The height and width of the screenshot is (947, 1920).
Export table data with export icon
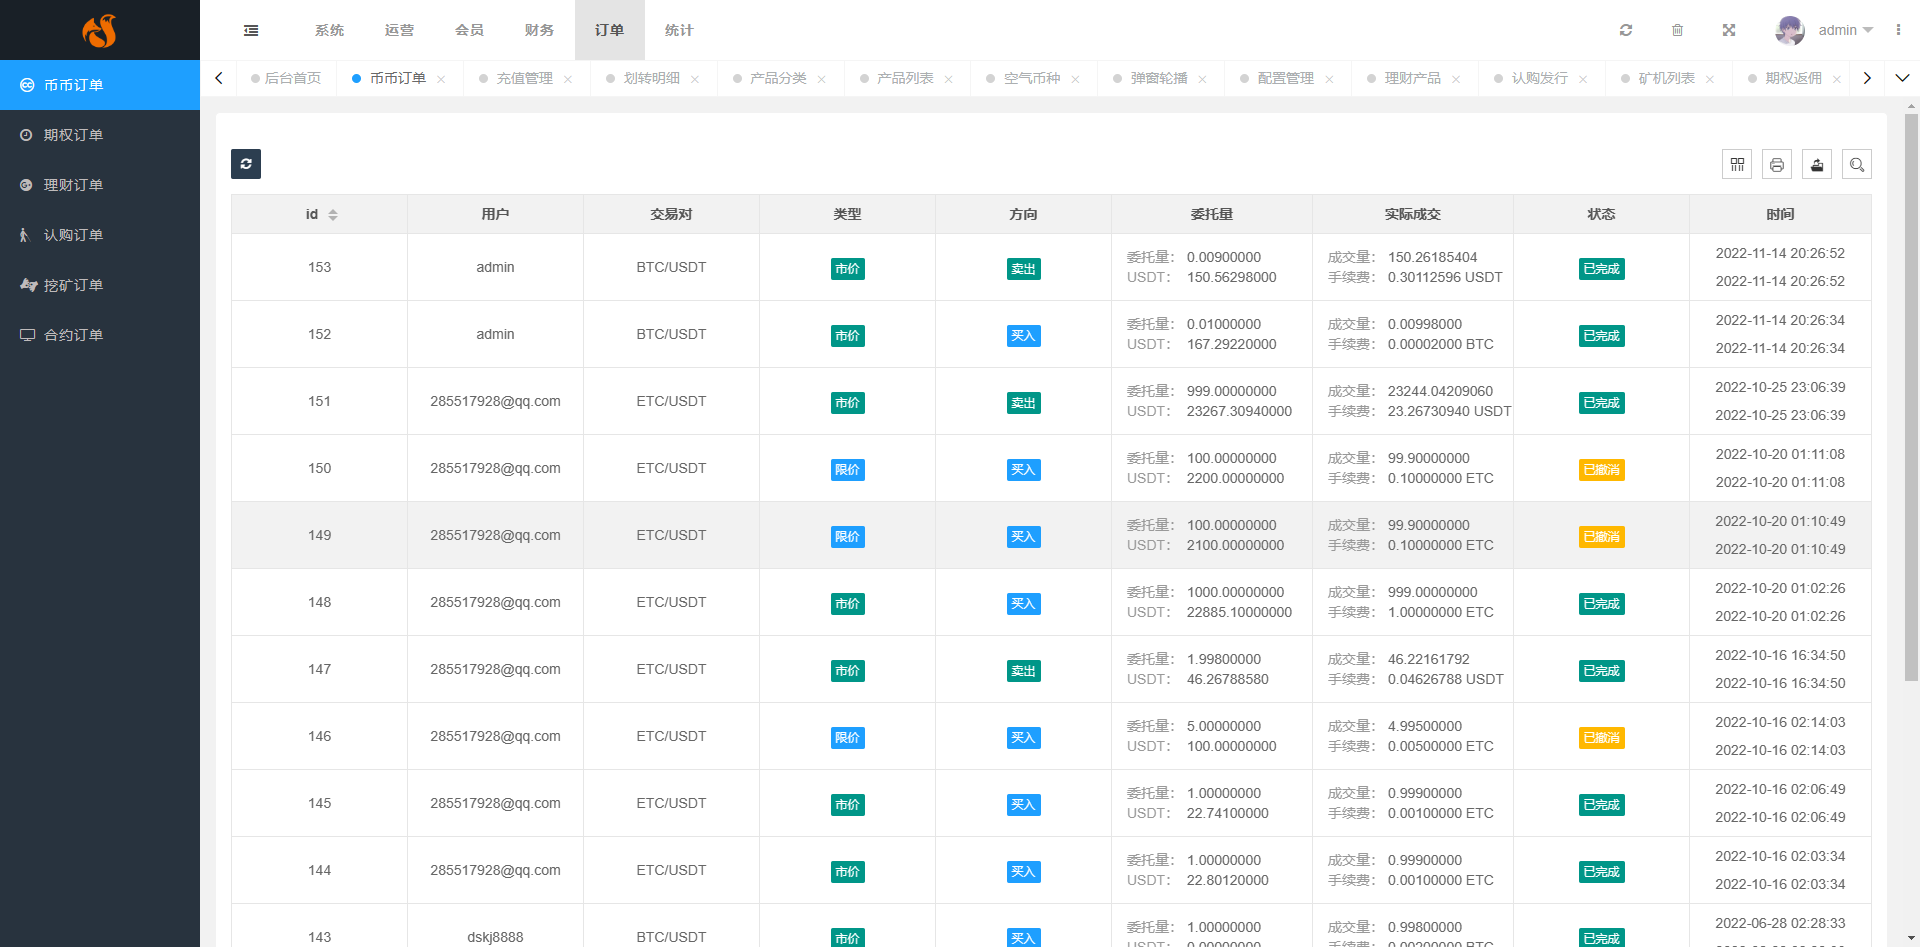coord(1817,164)
